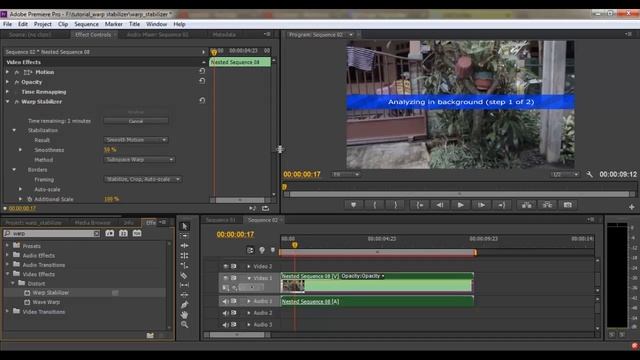Open the Result Smooth Motion dropdown
This screenshot has height=360, width=640.
click(136, 140)
